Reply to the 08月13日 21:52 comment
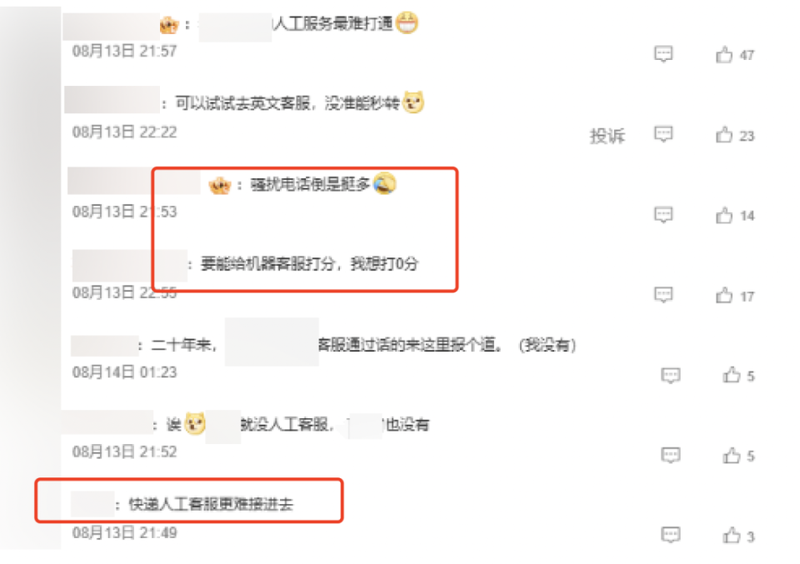The image size is (800, 564). (670, 455)
